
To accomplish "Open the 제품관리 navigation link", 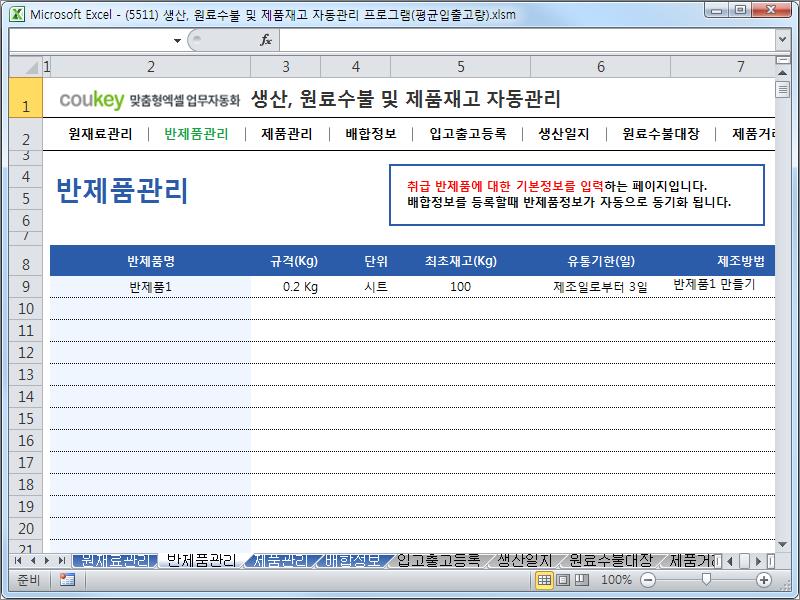I will (x=287, y=134).
